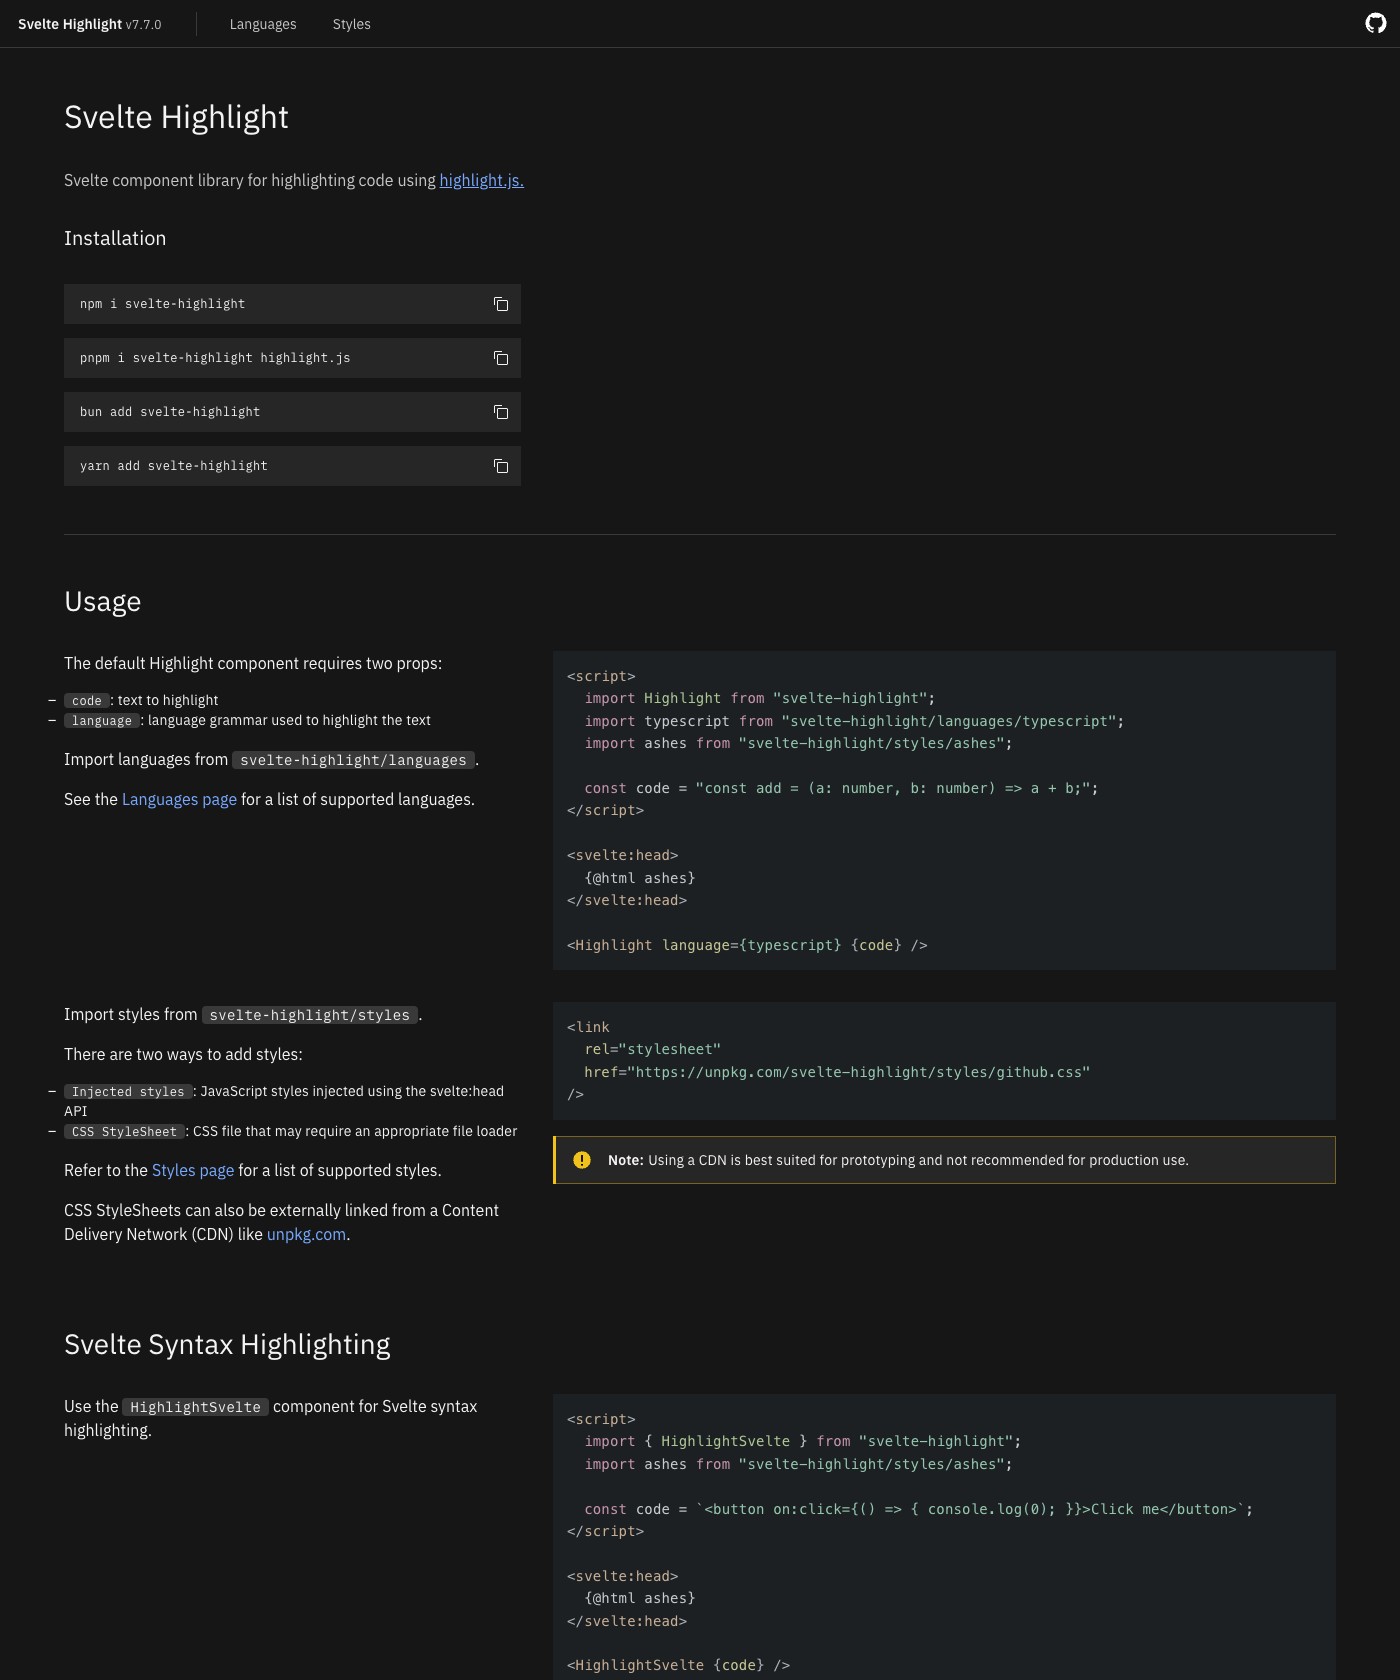The height and width of the screenshot is (1680, 1400).
Task: Click the yellow warning icon in the note
Action: click(x=582, y=1160)
